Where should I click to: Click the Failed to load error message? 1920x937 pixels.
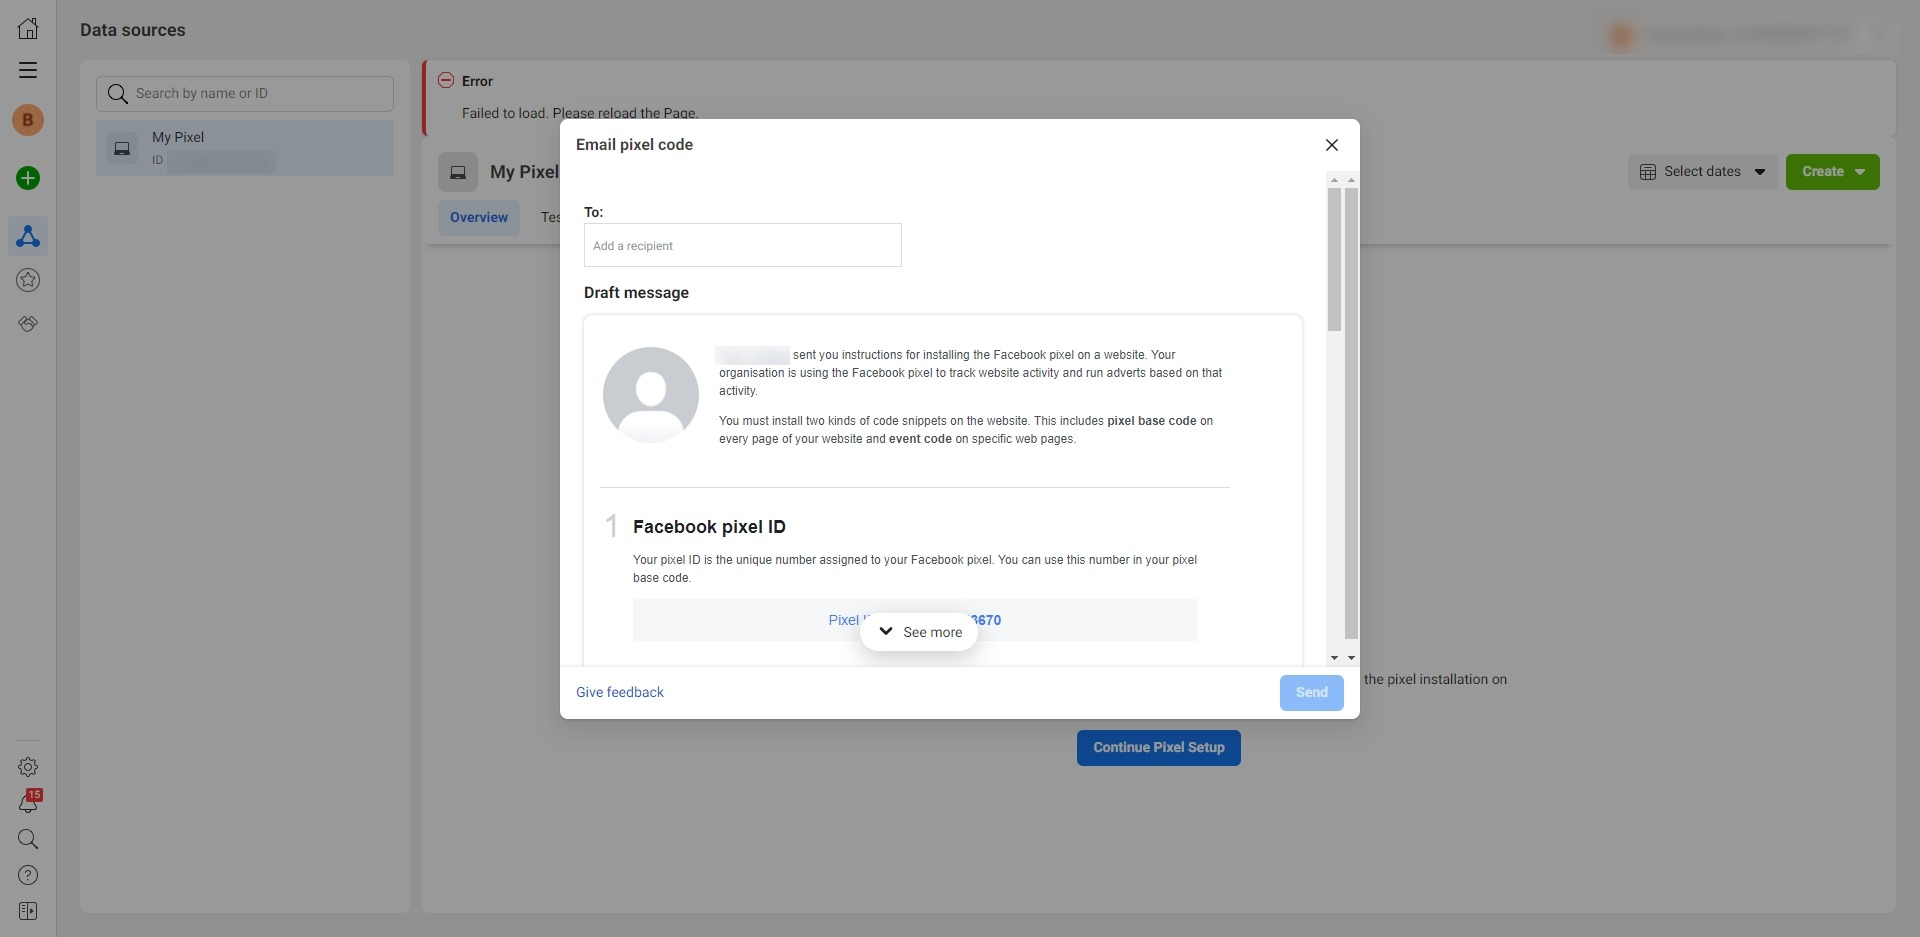580,112
